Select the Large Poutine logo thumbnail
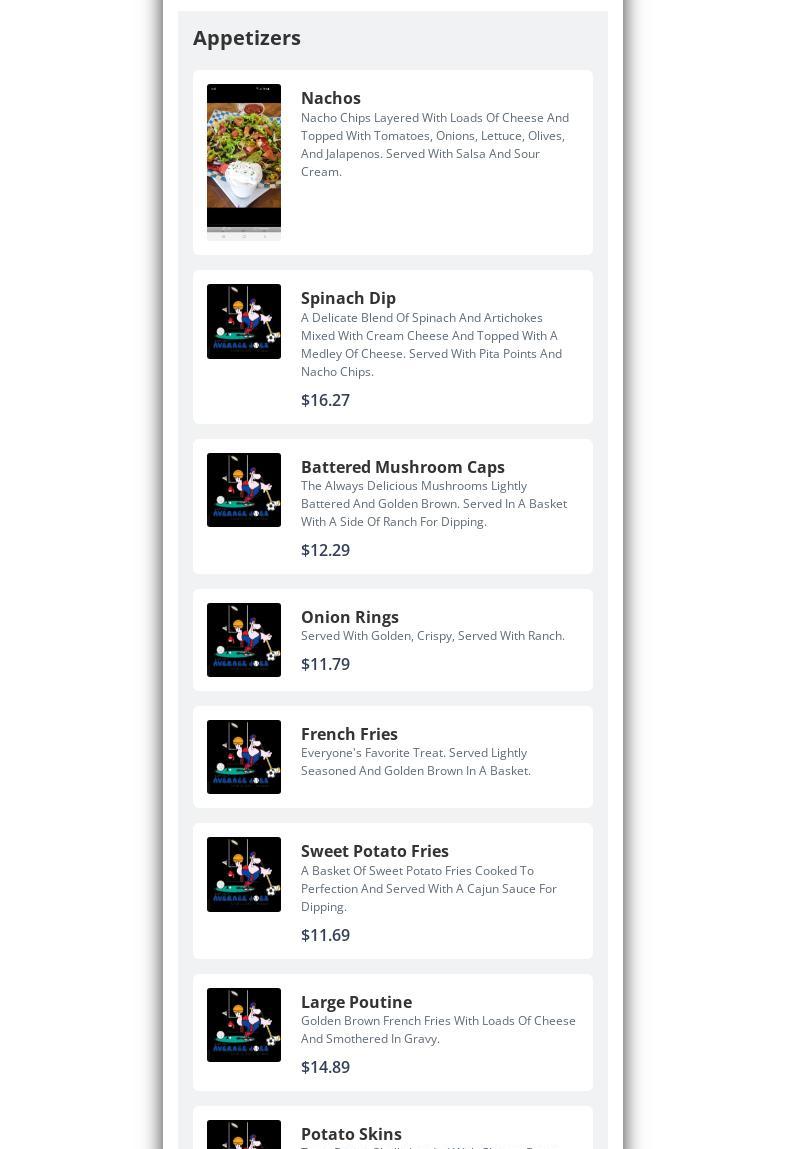 (243, 1024)
